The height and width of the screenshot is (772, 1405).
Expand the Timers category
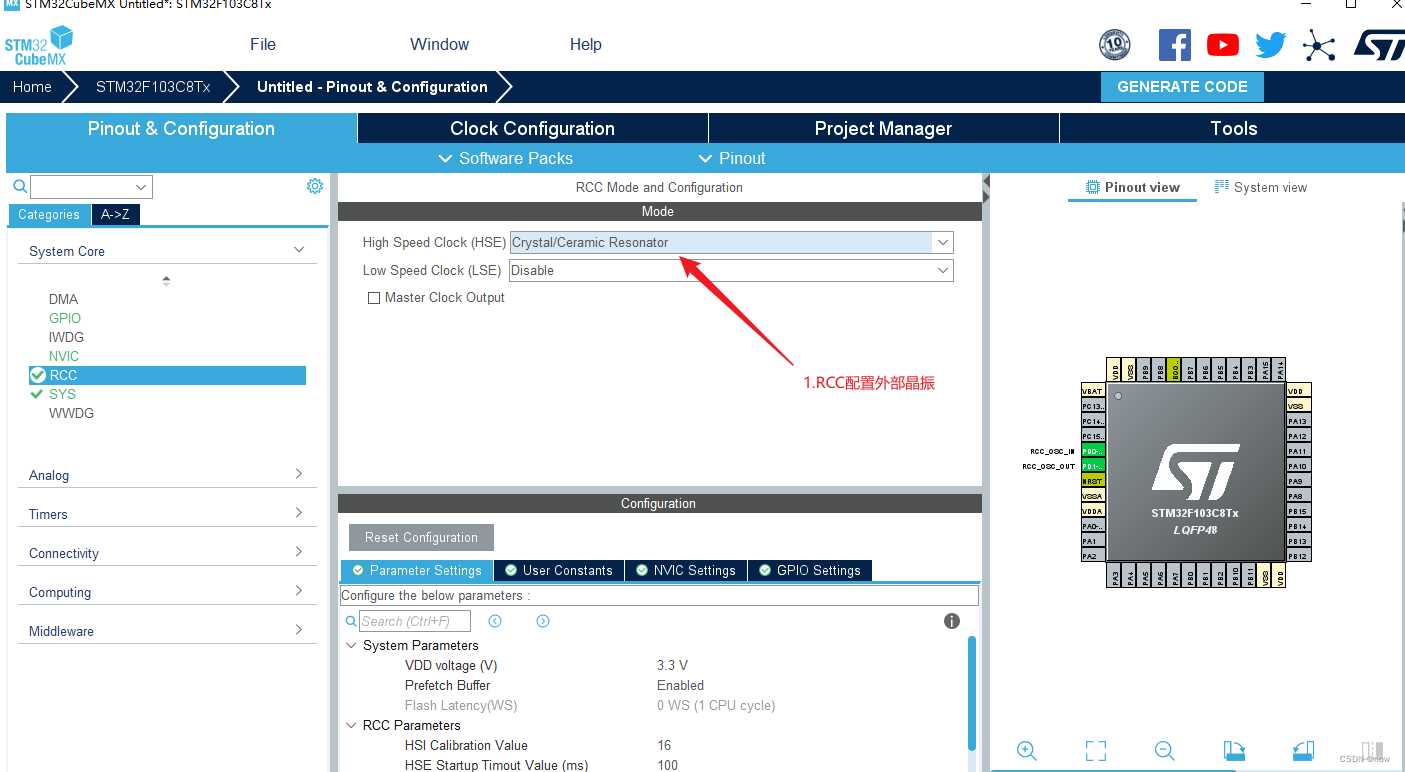[x=299, y=513]
